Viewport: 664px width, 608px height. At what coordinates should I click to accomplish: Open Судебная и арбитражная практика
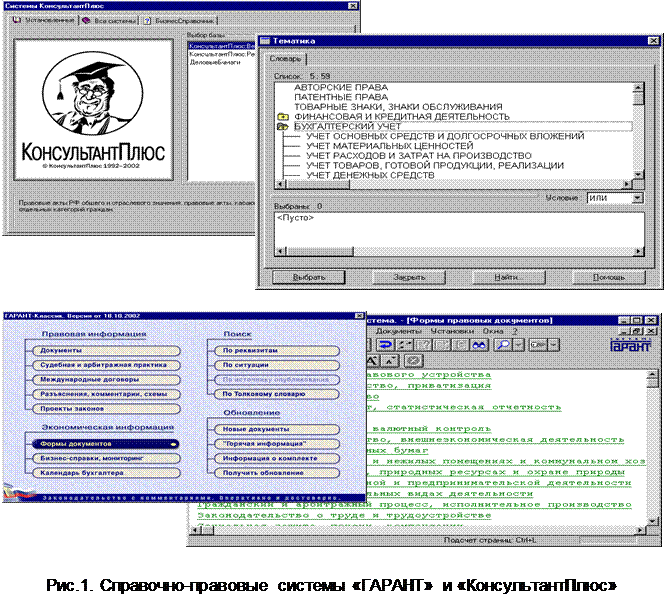[x=106, y=365]
